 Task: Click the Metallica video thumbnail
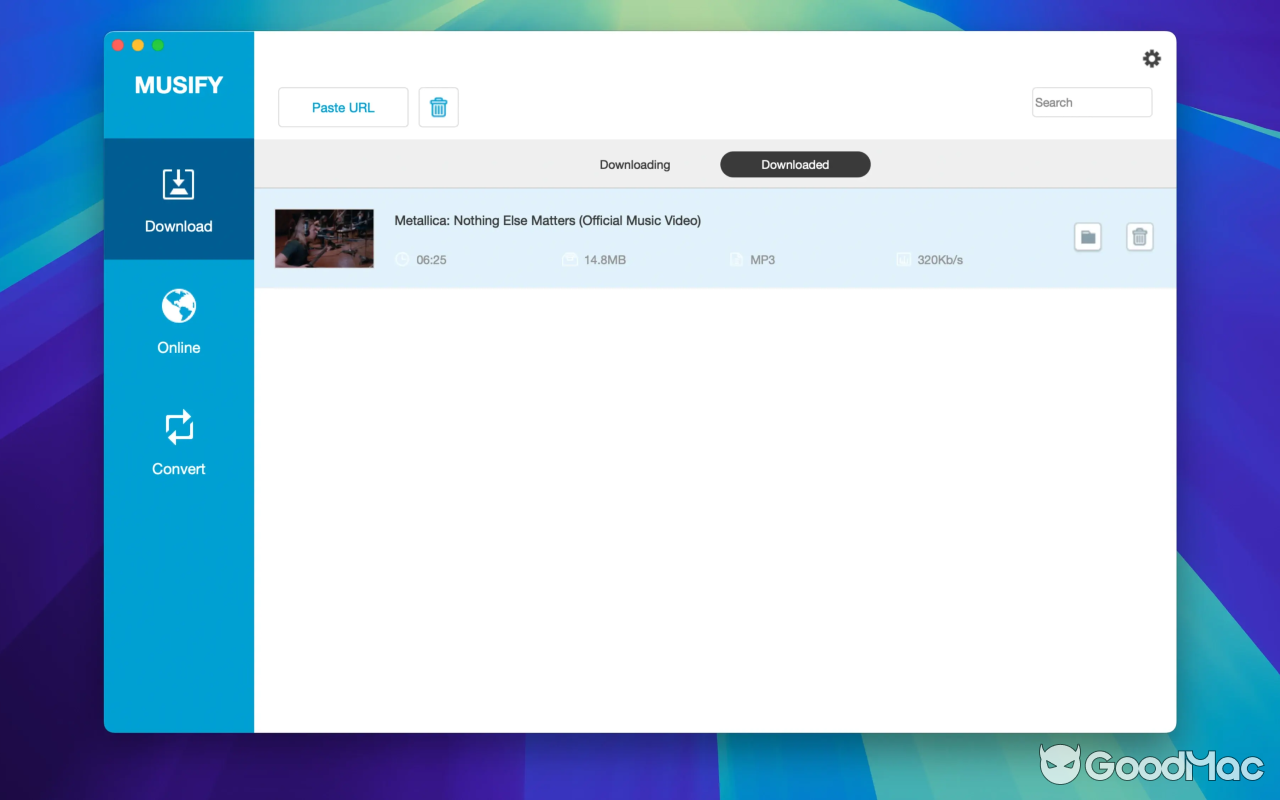pyautogui.click(x=324, y=238)
